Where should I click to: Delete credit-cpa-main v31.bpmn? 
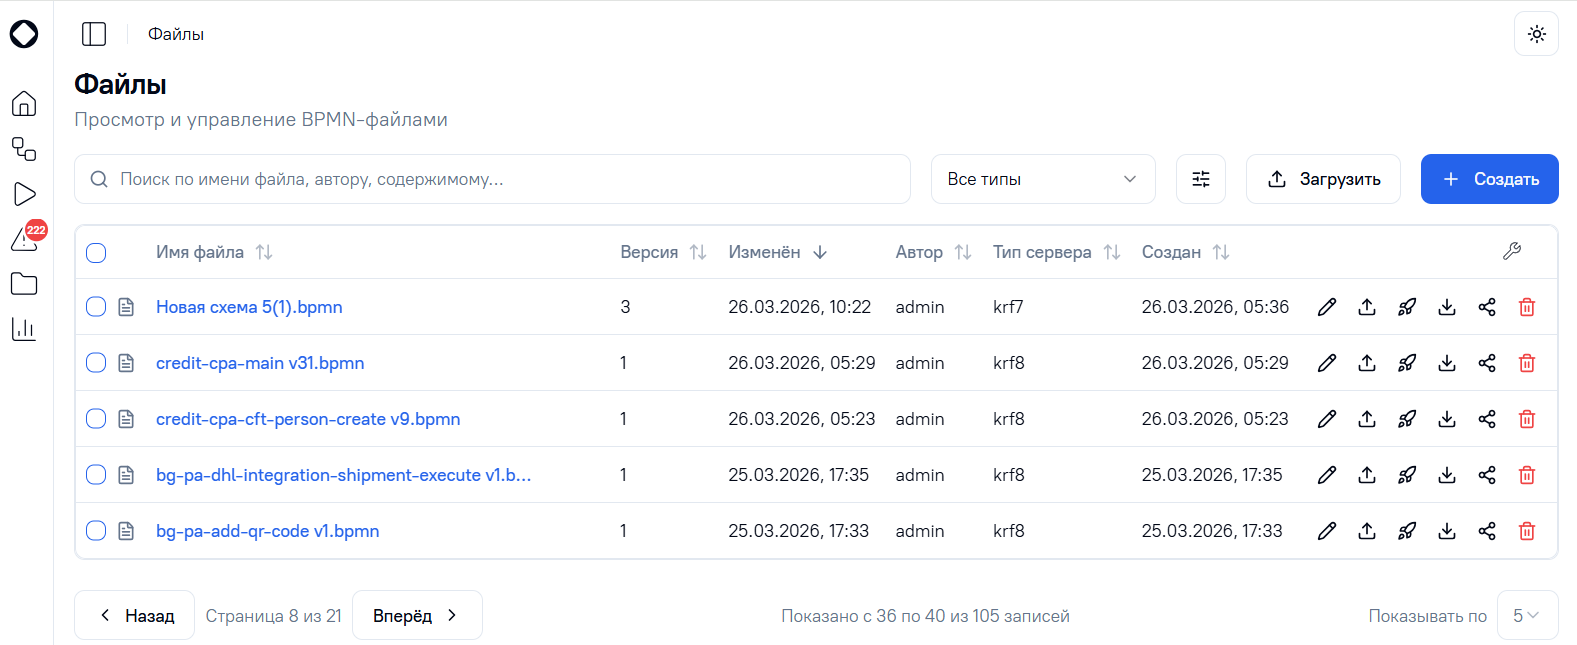[x=1527, y=363]
